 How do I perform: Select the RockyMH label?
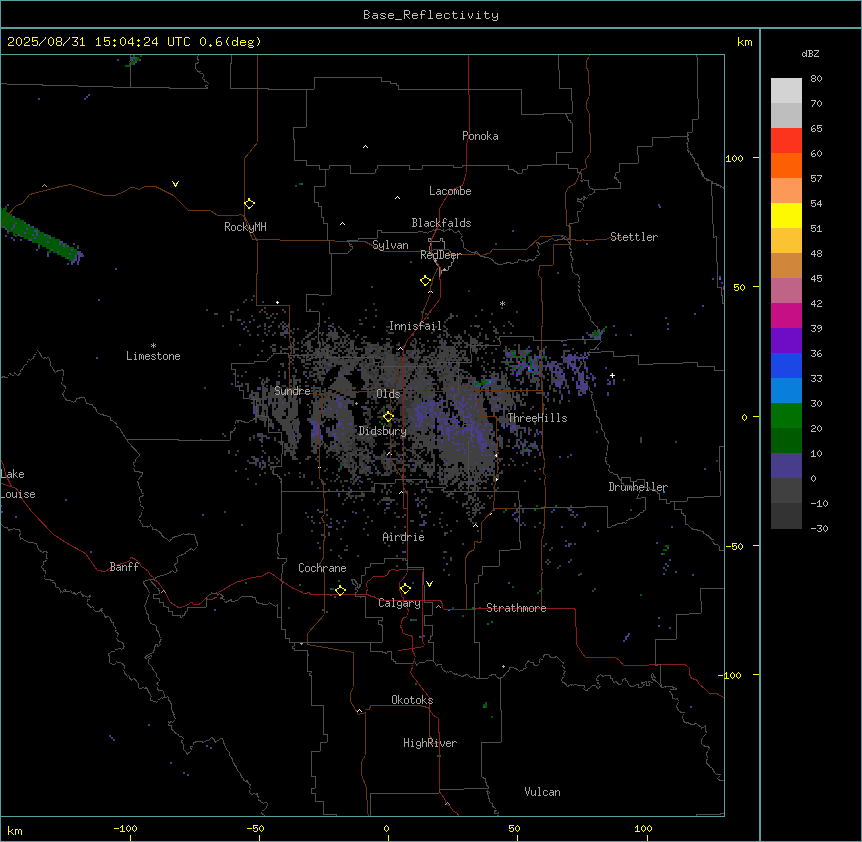coord(245,227)
